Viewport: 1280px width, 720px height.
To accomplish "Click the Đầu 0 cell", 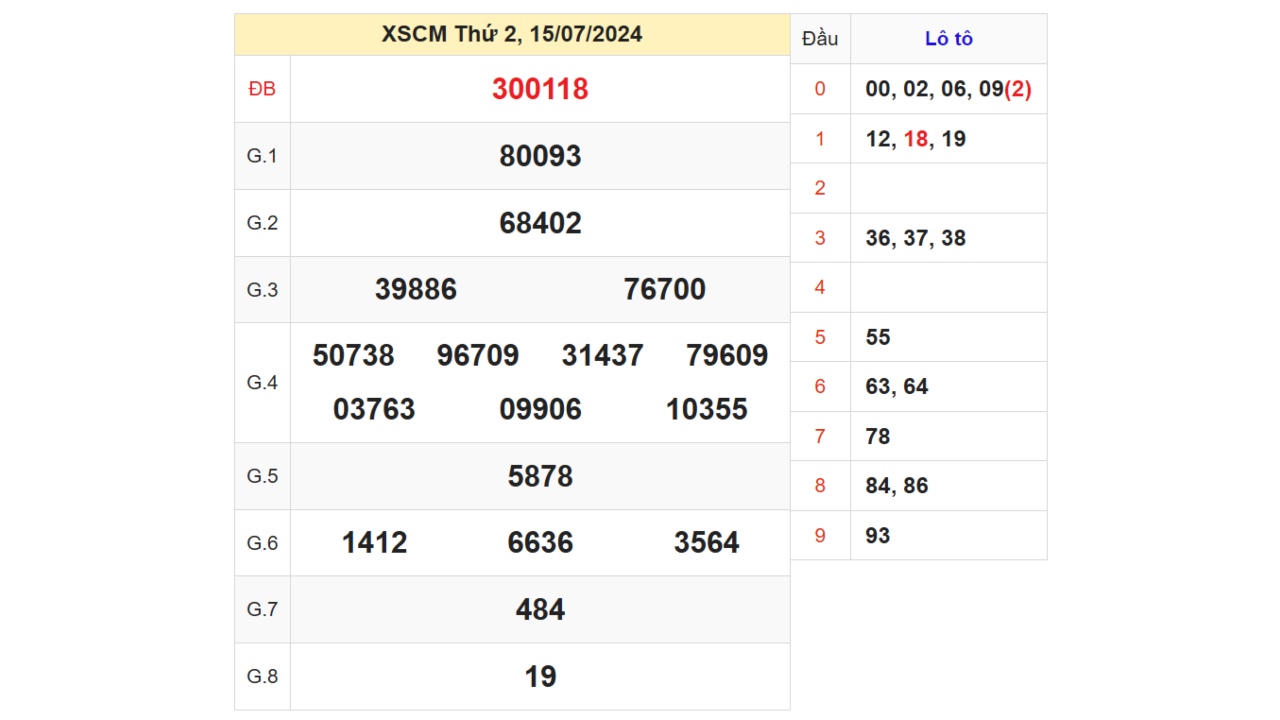I will tap(820, 89).
